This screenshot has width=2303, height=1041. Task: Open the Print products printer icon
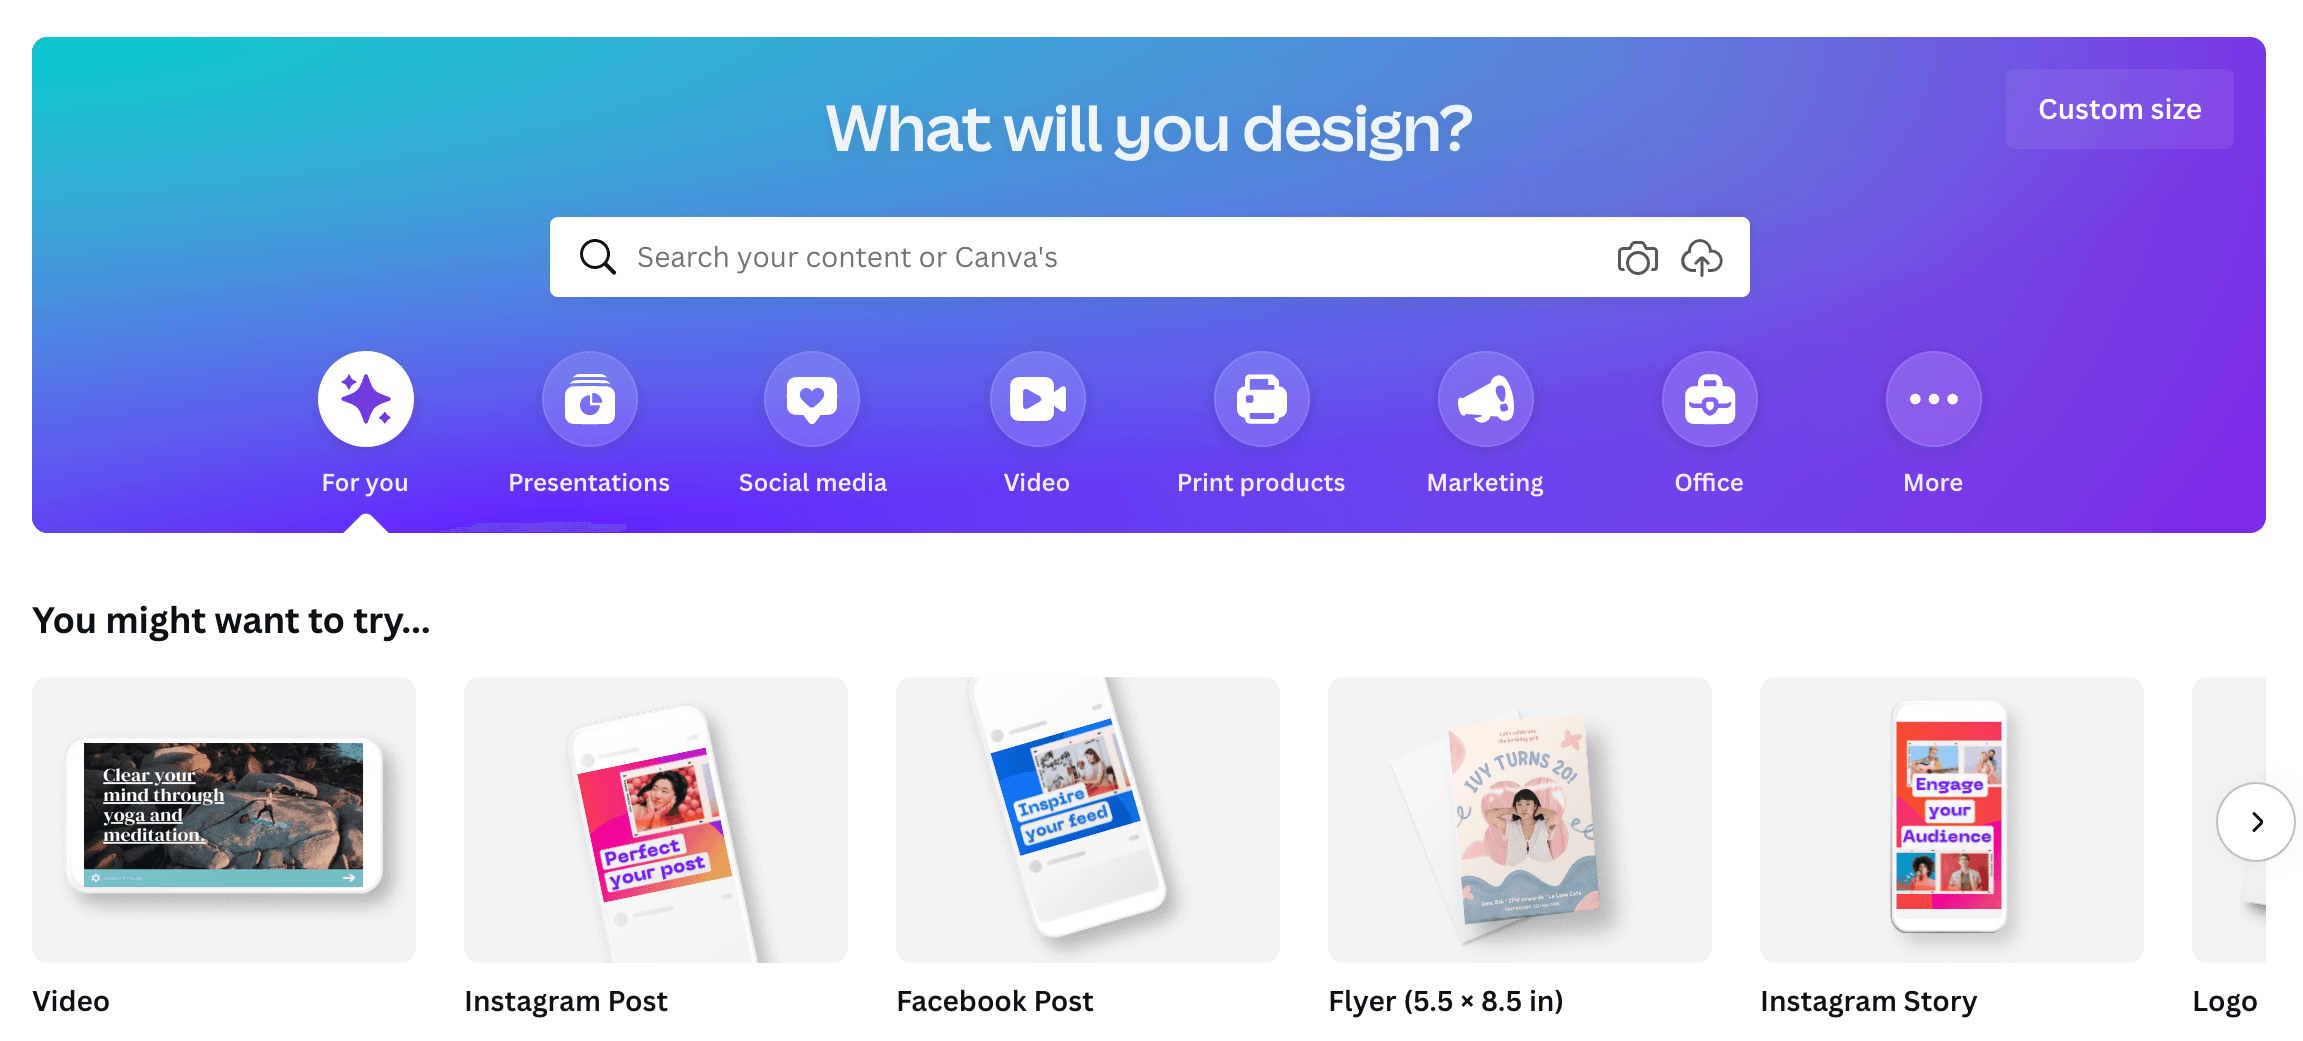point(1261,399)
